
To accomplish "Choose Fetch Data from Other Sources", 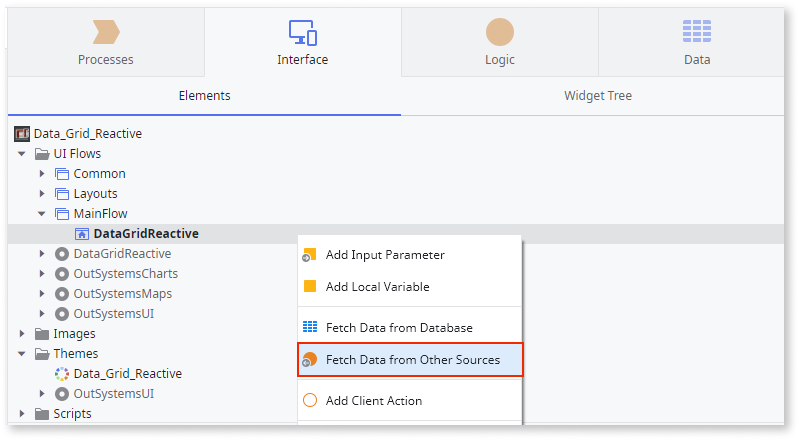I will [410, 360].
